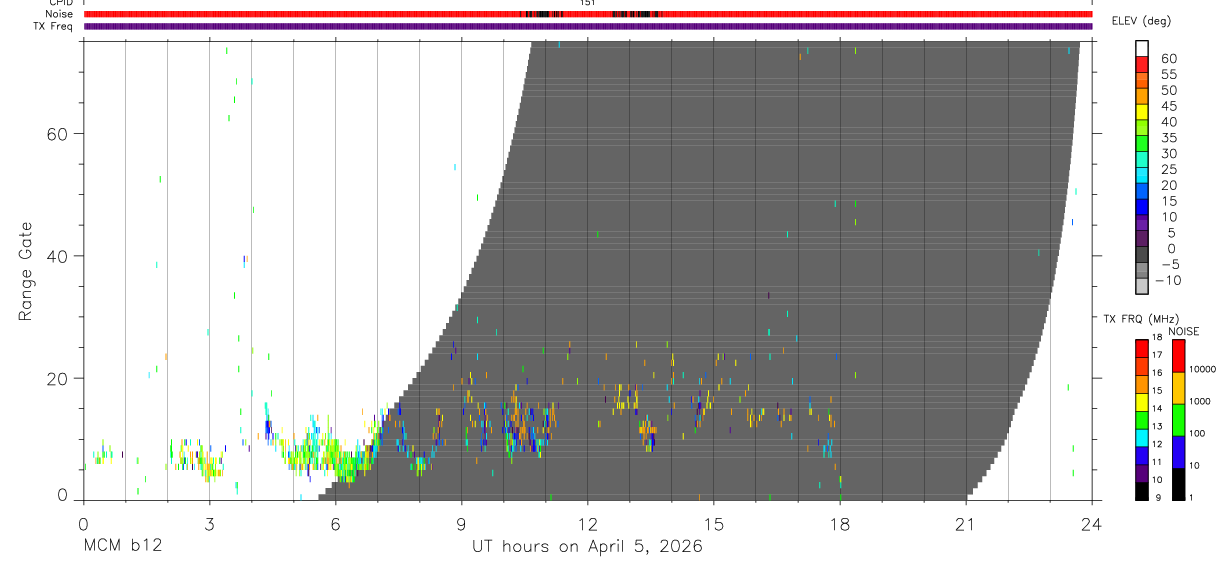
Task: Click the "TX Freq" row label at top
Action: pyautogui.click(x=55, y=26)
